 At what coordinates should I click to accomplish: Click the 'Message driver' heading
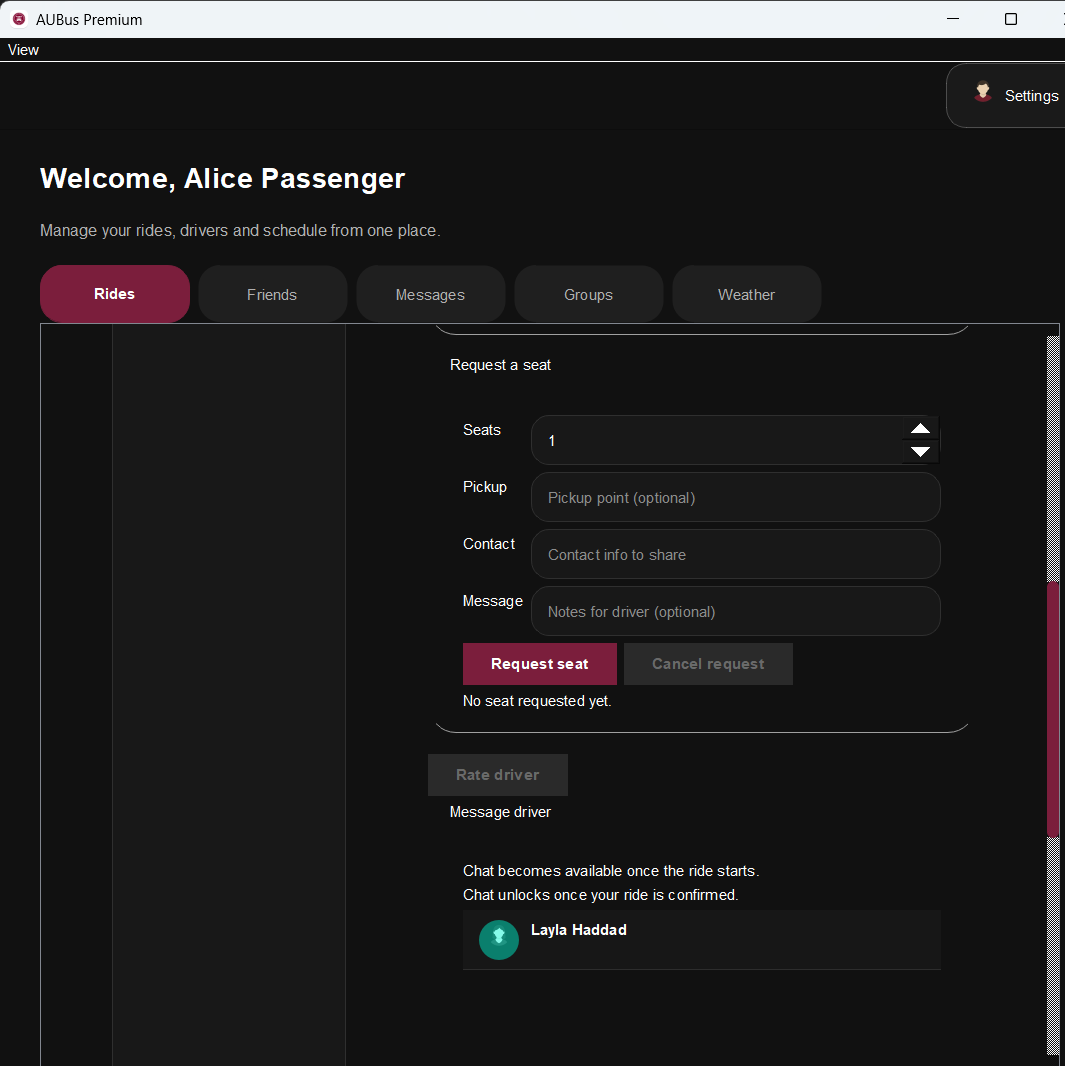[x=500, y=812]
